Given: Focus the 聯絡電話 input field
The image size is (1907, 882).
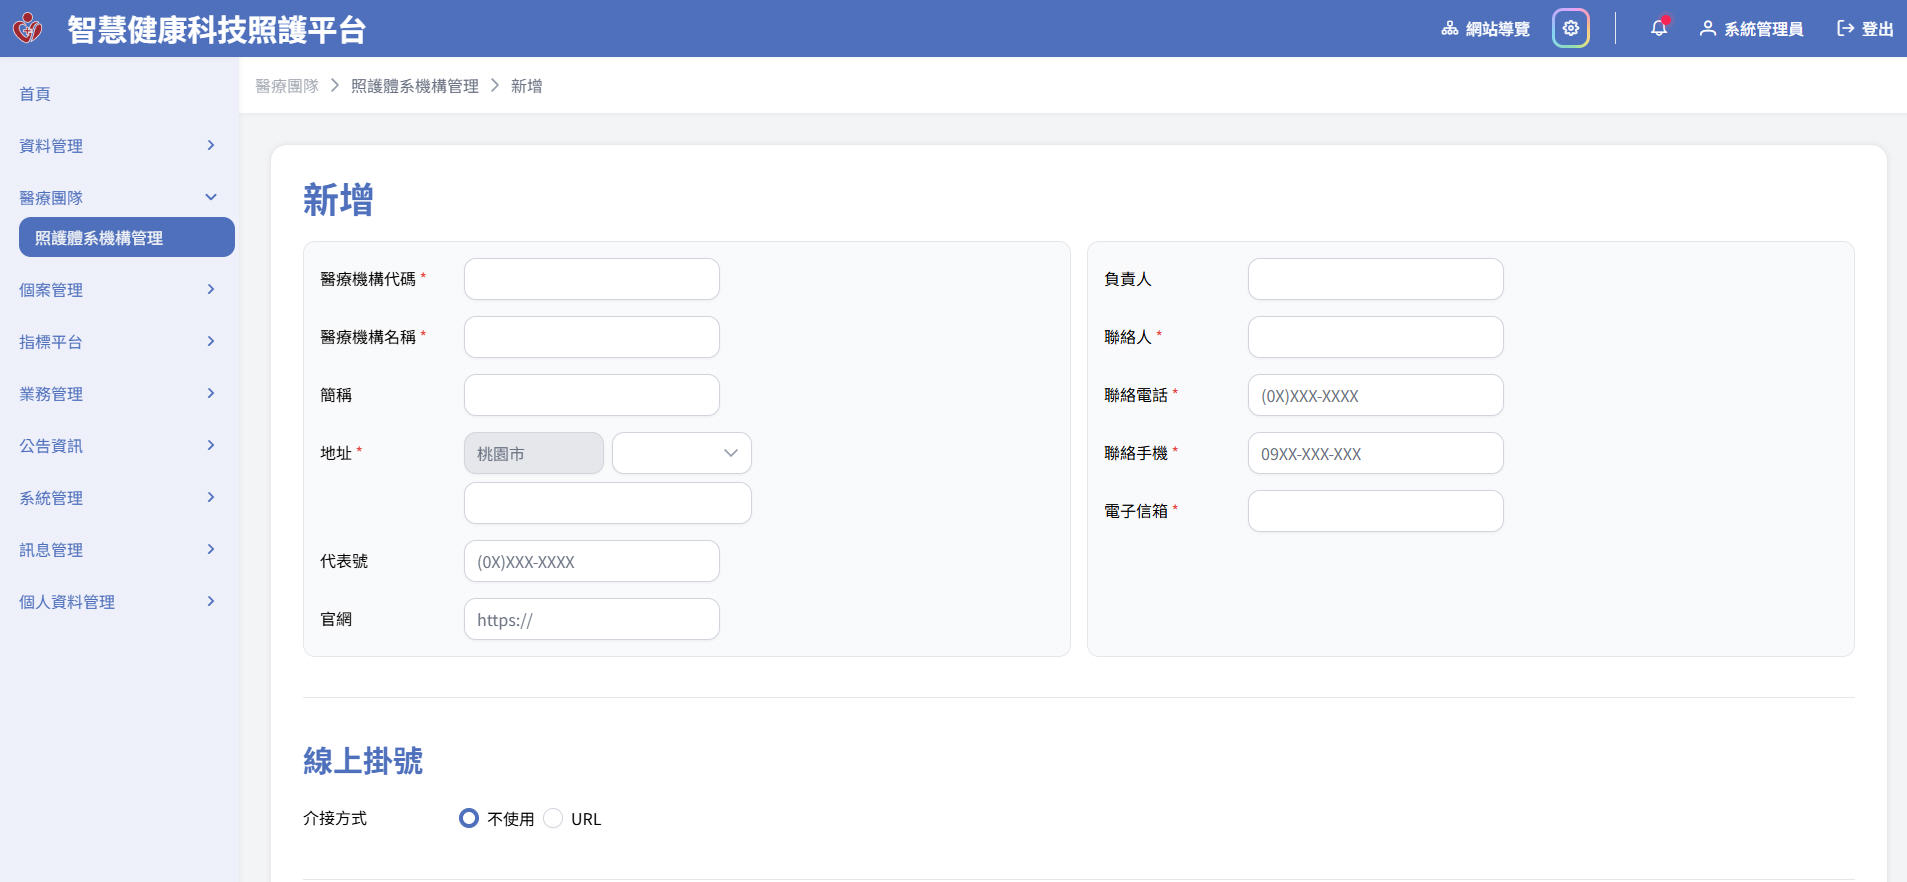Looking at the screenshot, I should pos(1375,395).
